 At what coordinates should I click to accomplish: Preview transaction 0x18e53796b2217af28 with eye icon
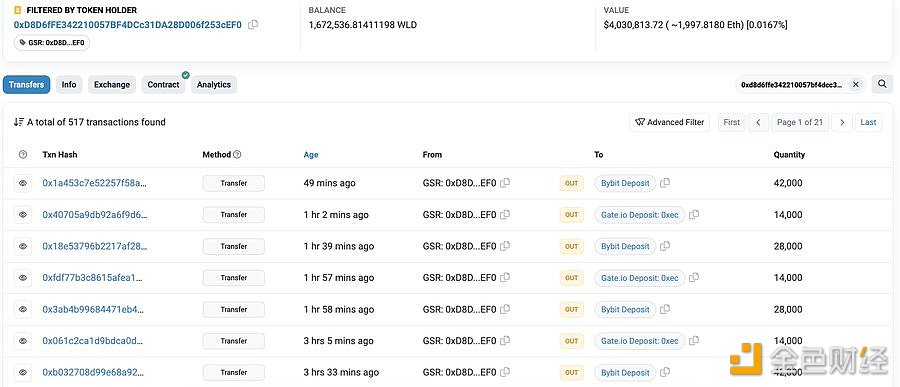pos(23,246)
